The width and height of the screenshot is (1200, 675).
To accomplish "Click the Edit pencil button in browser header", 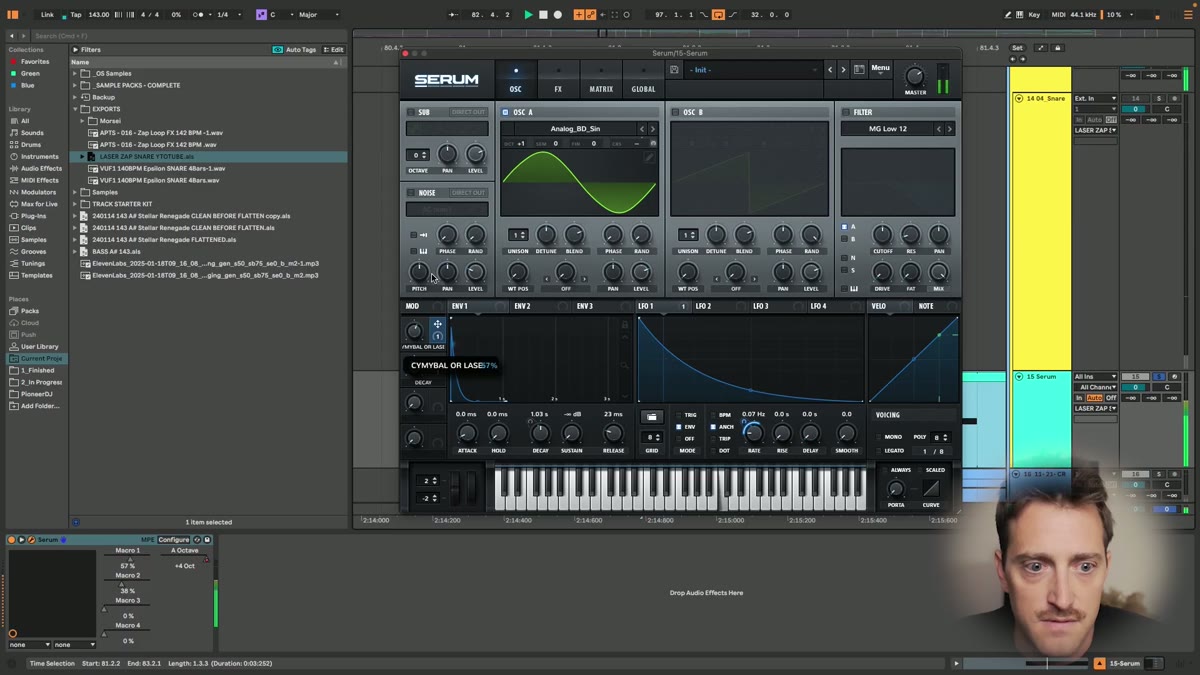I will (x=334, y=49).
